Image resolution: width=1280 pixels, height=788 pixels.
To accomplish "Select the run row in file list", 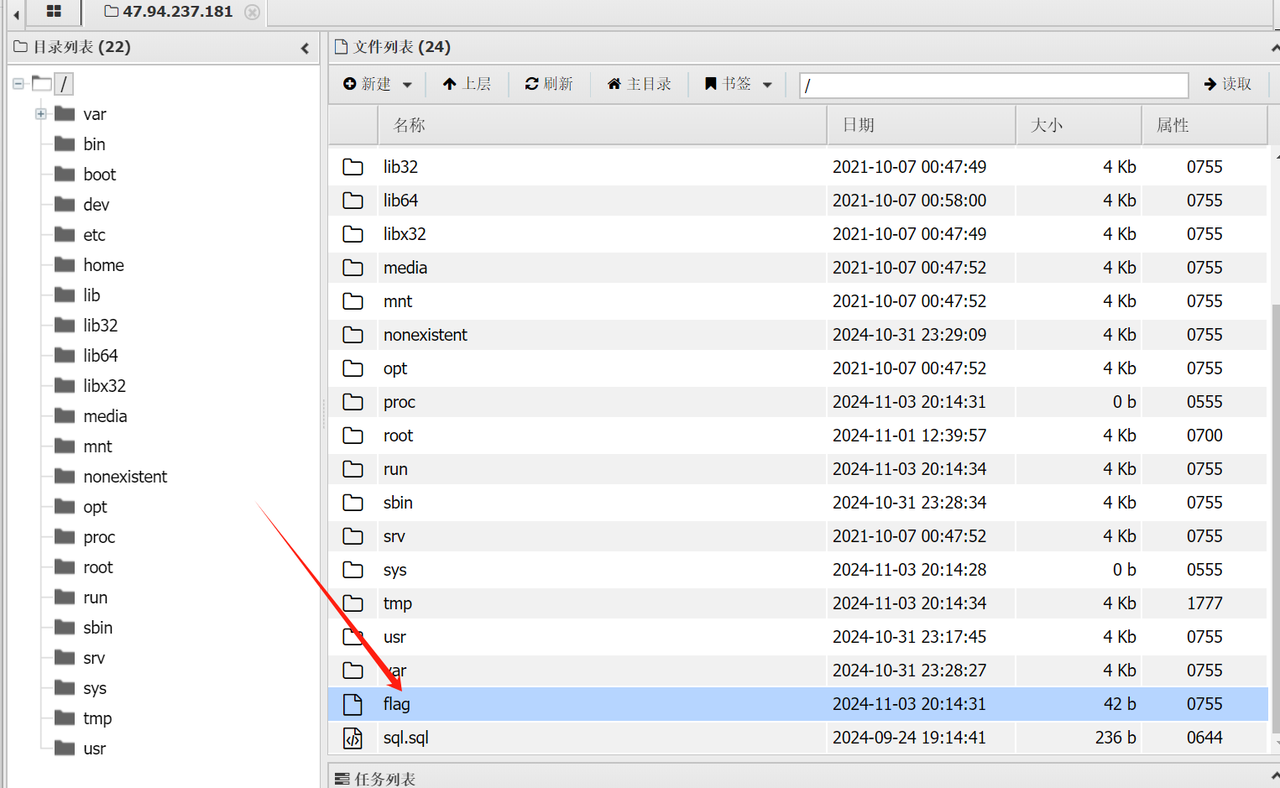I will [x=798, y=469].
